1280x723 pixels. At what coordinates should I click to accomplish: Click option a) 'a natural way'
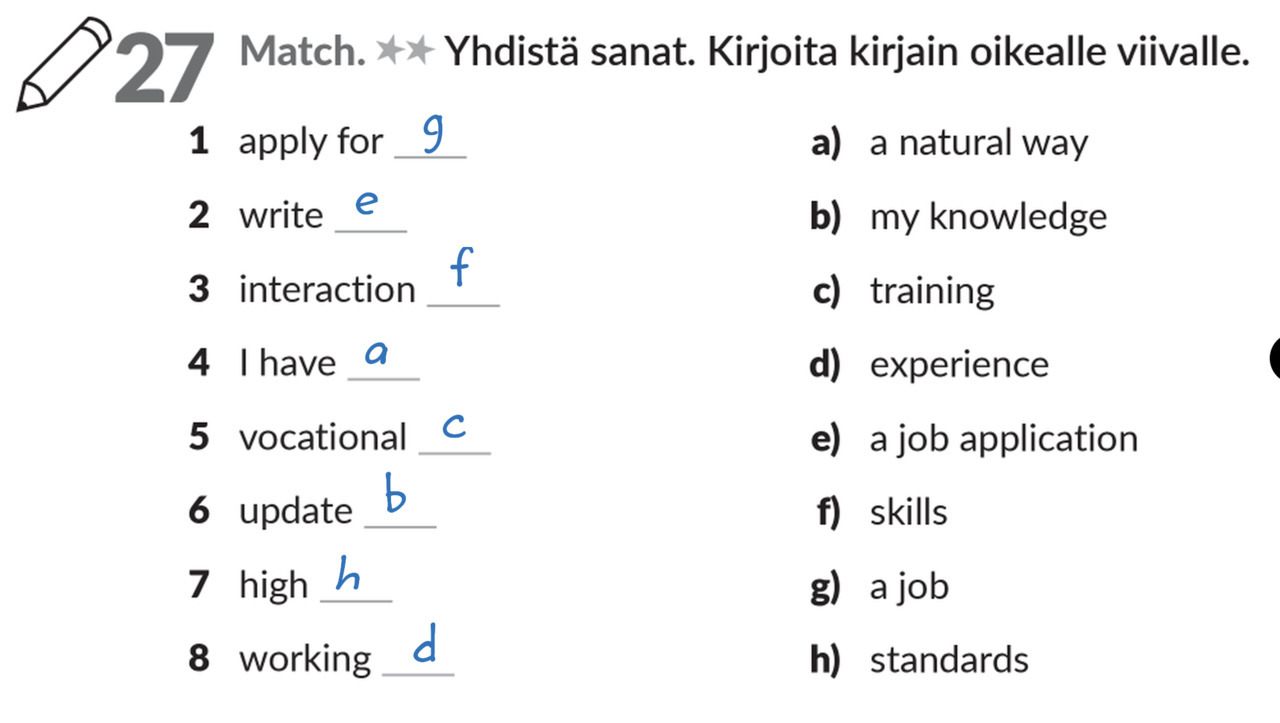pos(977,143)
